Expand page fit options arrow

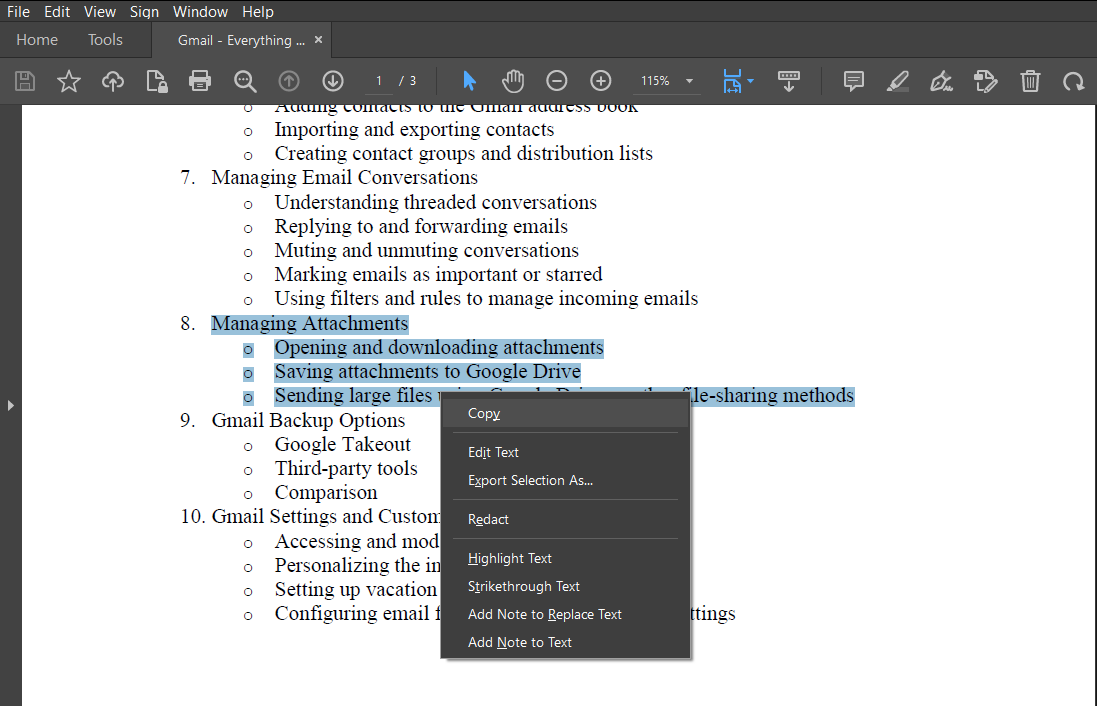click(x=751, y=81)
